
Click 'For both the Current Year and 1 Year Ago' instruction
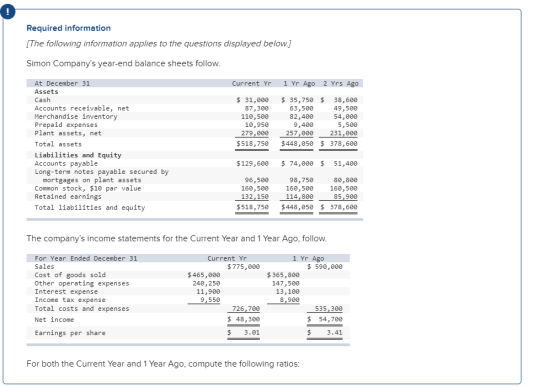click(163, 364)
